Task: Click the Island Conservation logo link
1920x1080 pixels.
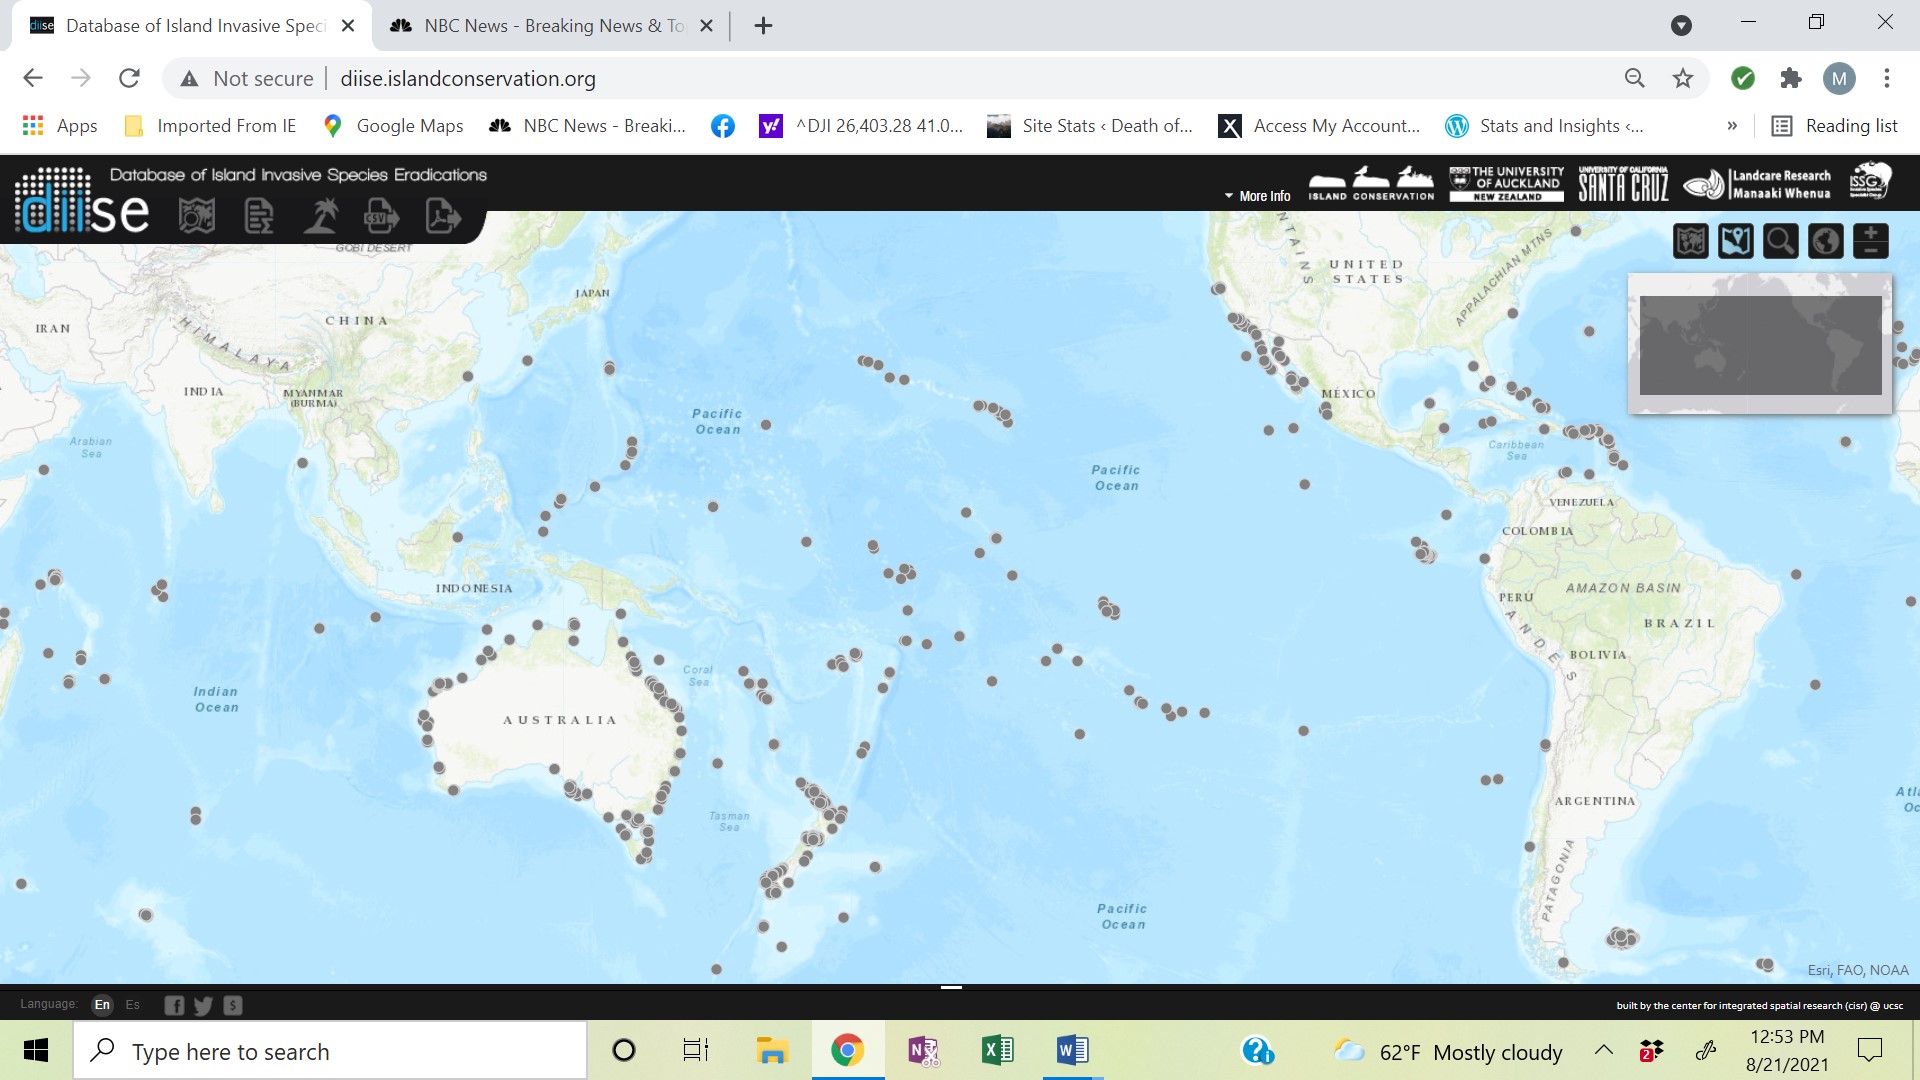Action: [x=1371, y=184]
